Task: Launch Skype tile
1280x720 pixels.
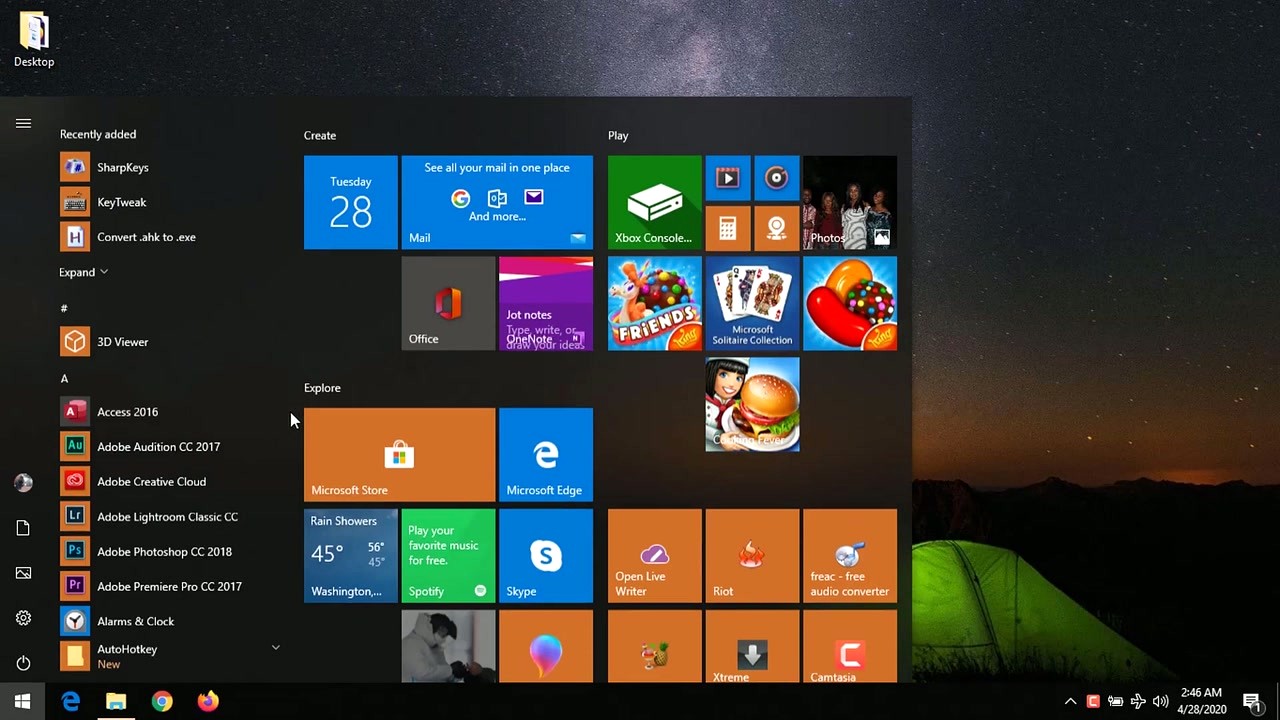Action: click(545, 556)
